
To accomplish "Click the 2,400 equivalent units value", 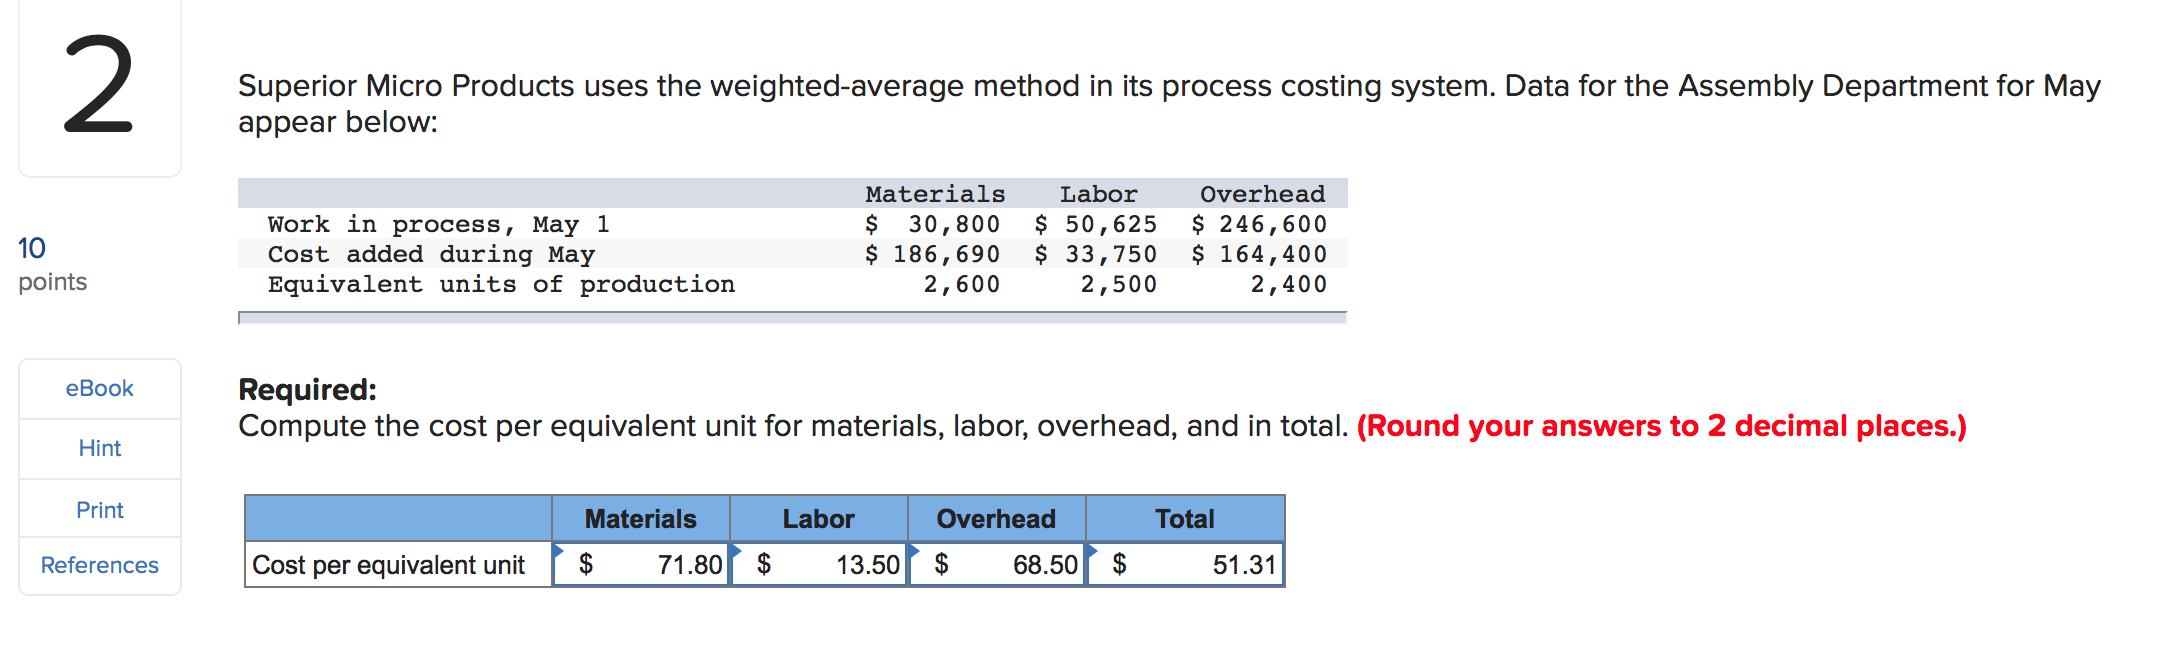I will click(1289, 284).
